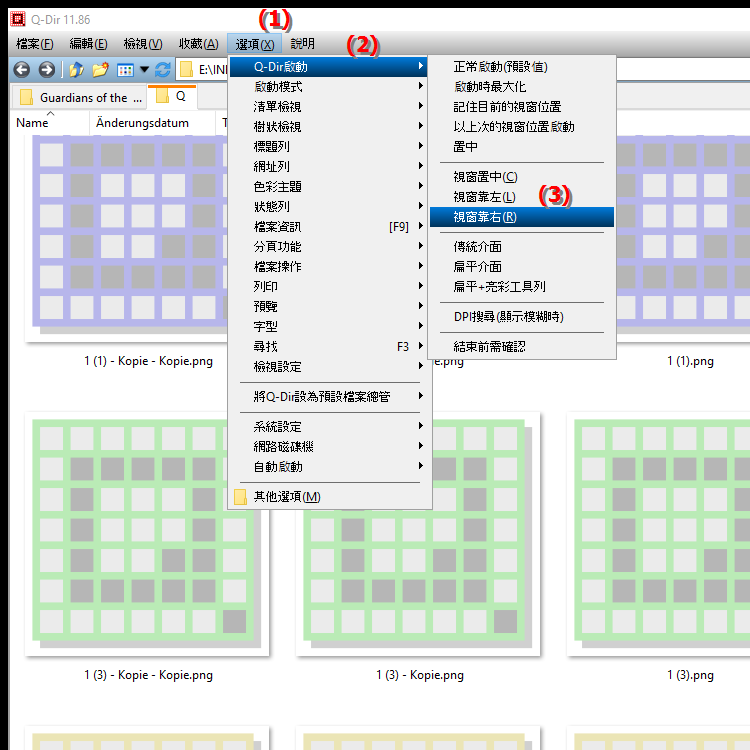
Task: Open the 預覽 submenu
Action: pos(329,307)
